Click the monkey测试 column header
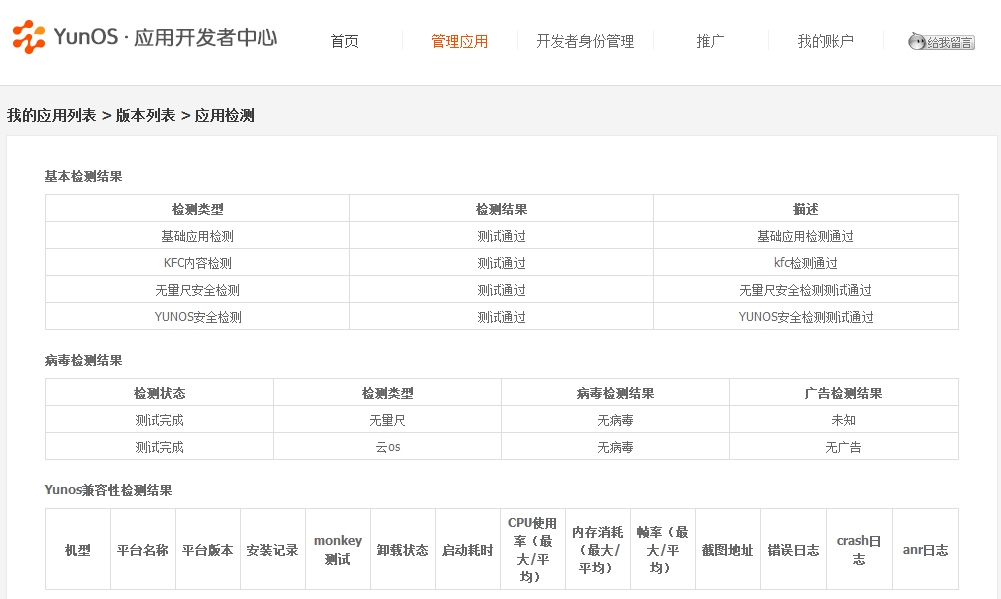The height and width of the screenshot is (599, 1001). click(x=338, y=549)
